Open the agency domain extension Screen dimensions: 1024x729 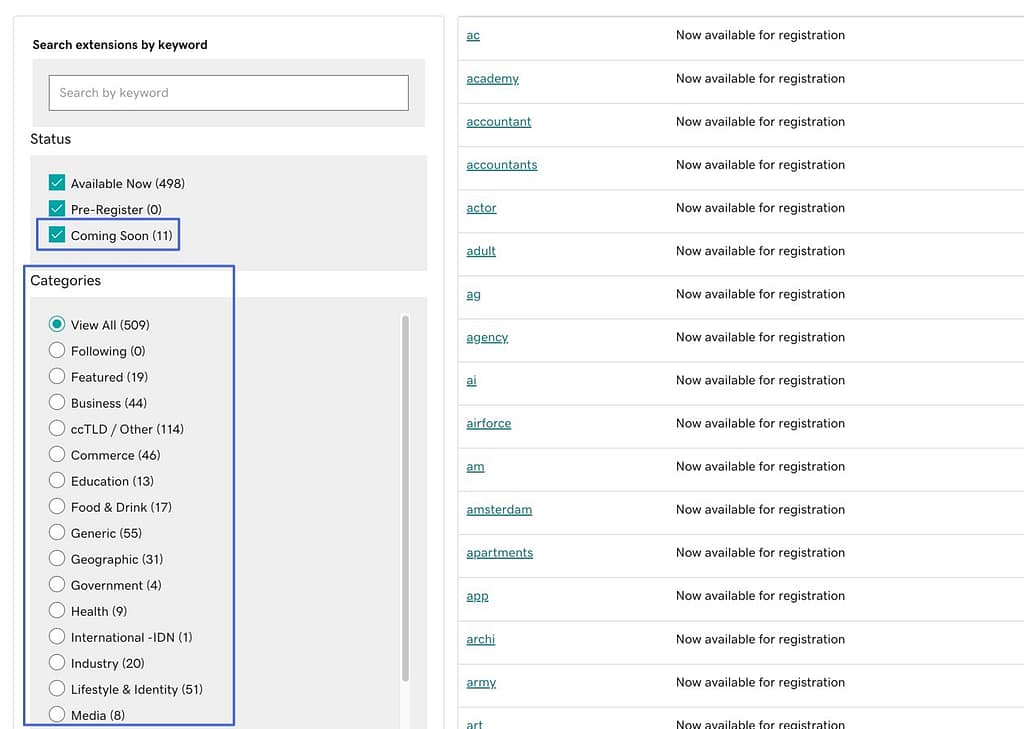coord(487,337)
